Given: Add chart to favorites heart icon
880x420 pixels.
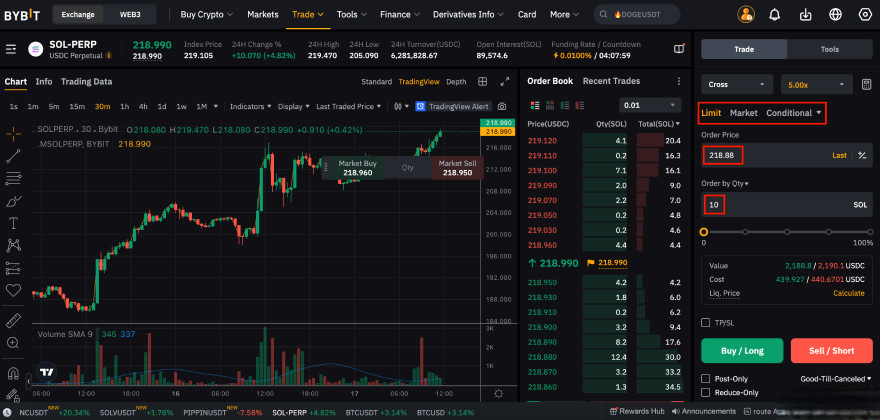Looking at the screenshot, I should 13,290.
